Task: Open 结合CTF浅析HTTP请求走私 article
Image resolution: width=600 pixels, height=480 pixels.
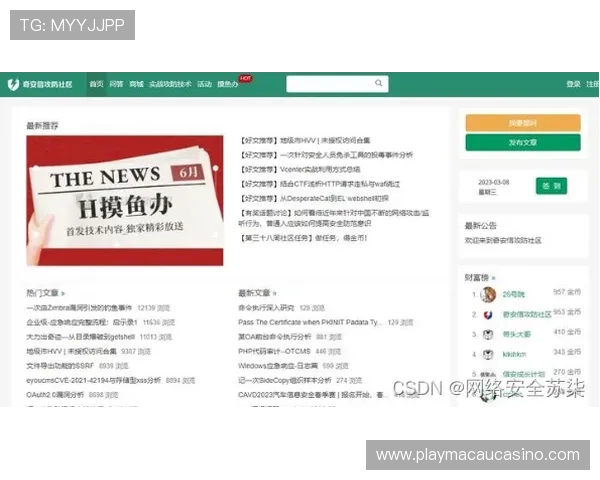Action: (320, 184)
